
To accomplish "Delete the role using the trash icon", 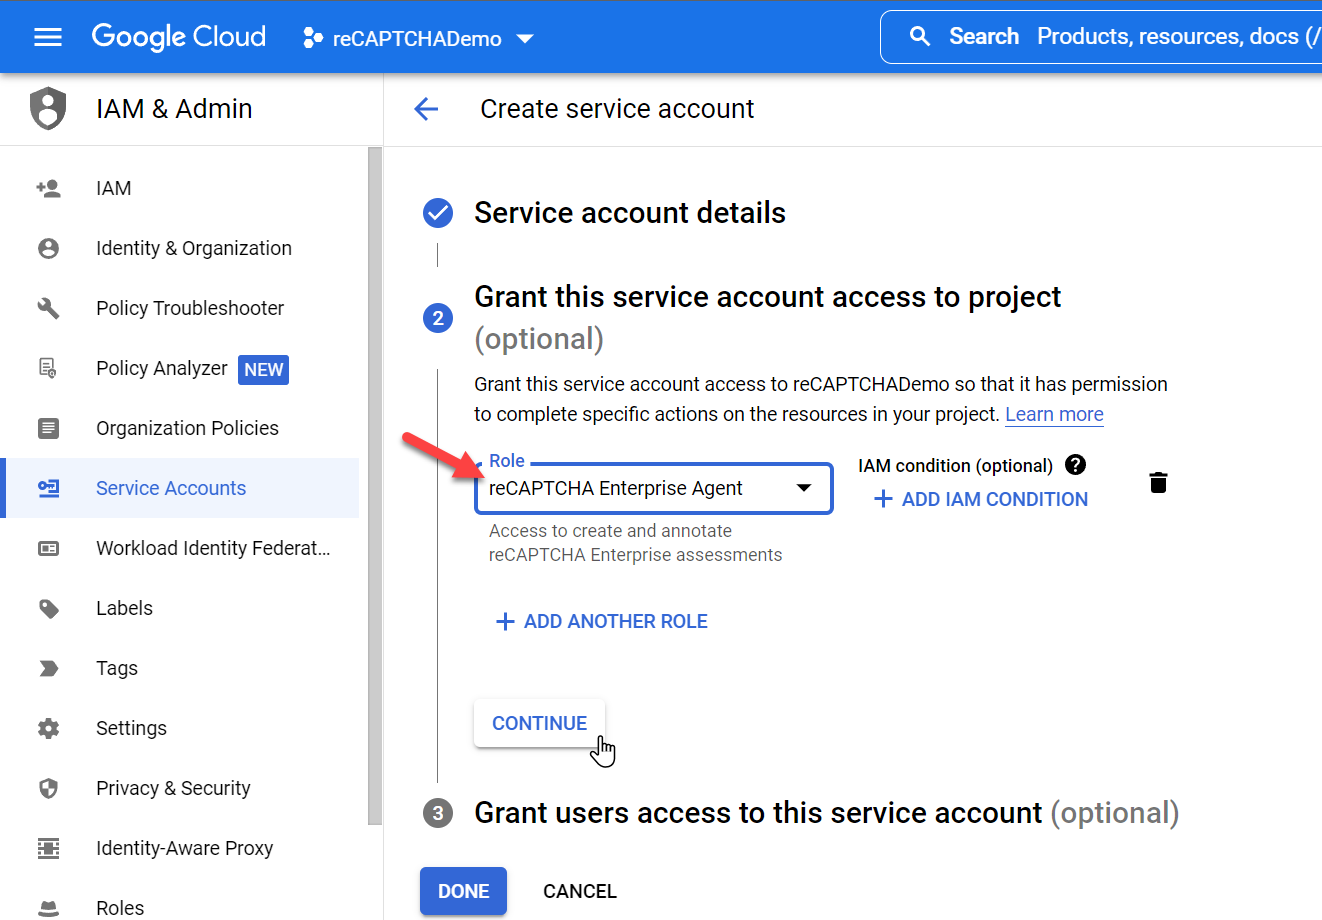I will pos(1158,483).
